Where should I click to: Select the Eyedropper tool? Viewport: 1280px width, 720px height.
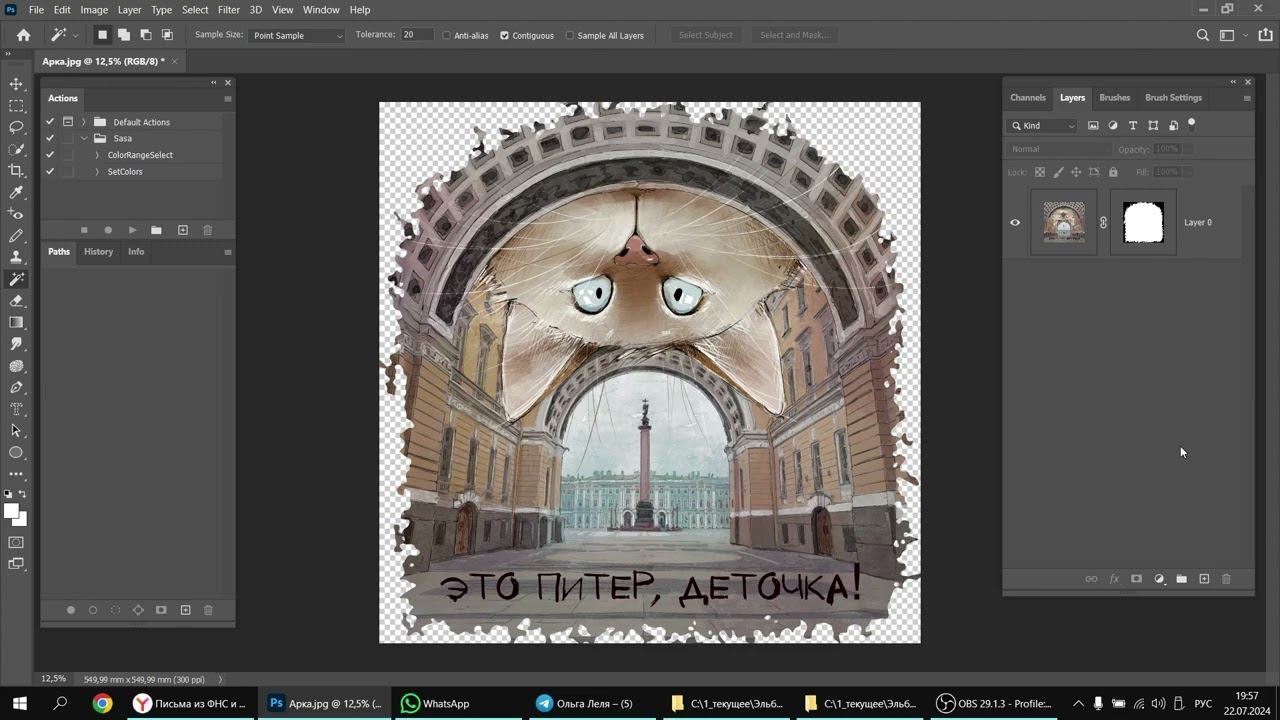tap(16, 193)
